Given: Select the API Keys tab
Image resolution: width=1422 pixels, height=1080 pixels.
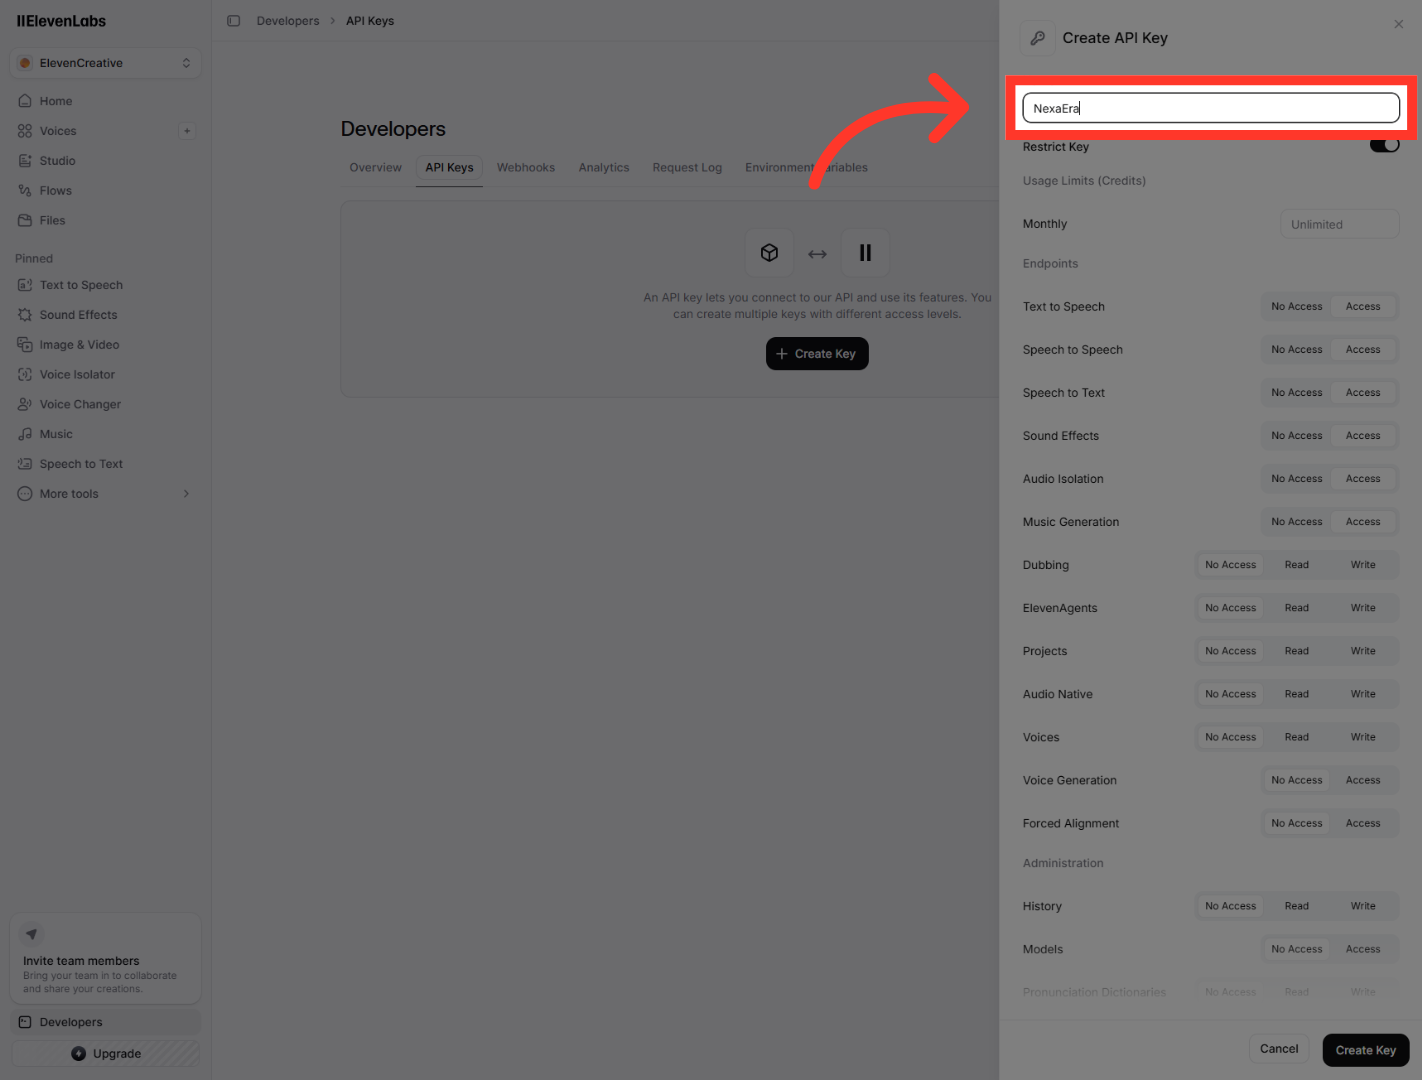Looking at the screenshot, I should pos(450,168).
